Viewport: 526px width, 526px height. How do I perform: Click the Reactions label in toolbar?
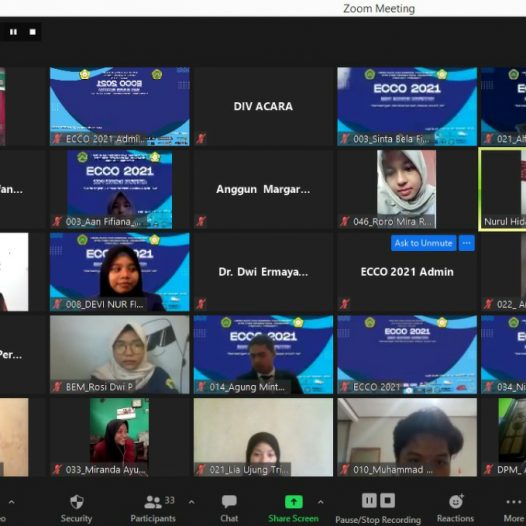[456, 518]
